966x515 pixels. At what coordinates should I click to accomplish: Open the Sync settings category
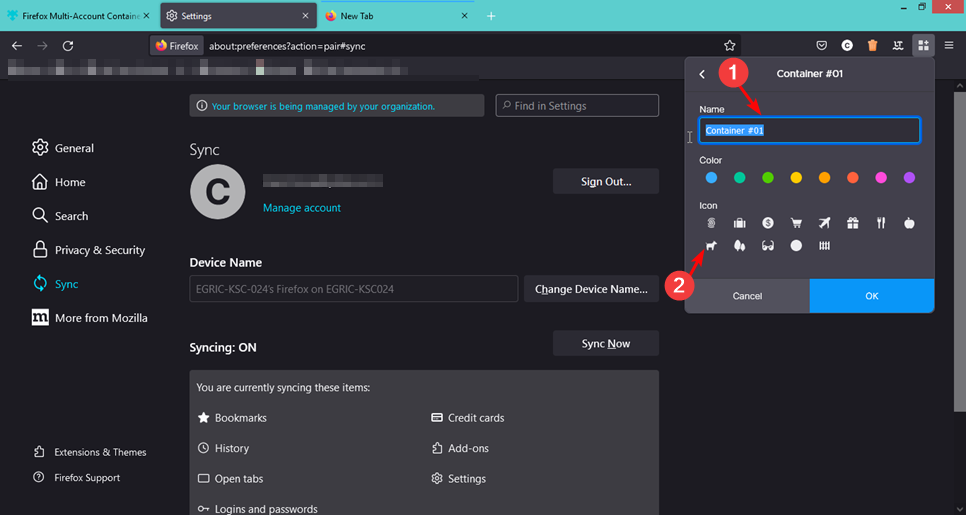click(55, 284)
